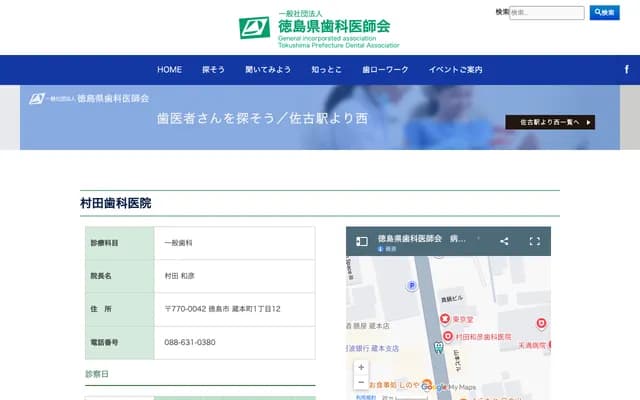Click the green association logo emblem
Viewport: 640px width, 400px height.
coord(254,28)
